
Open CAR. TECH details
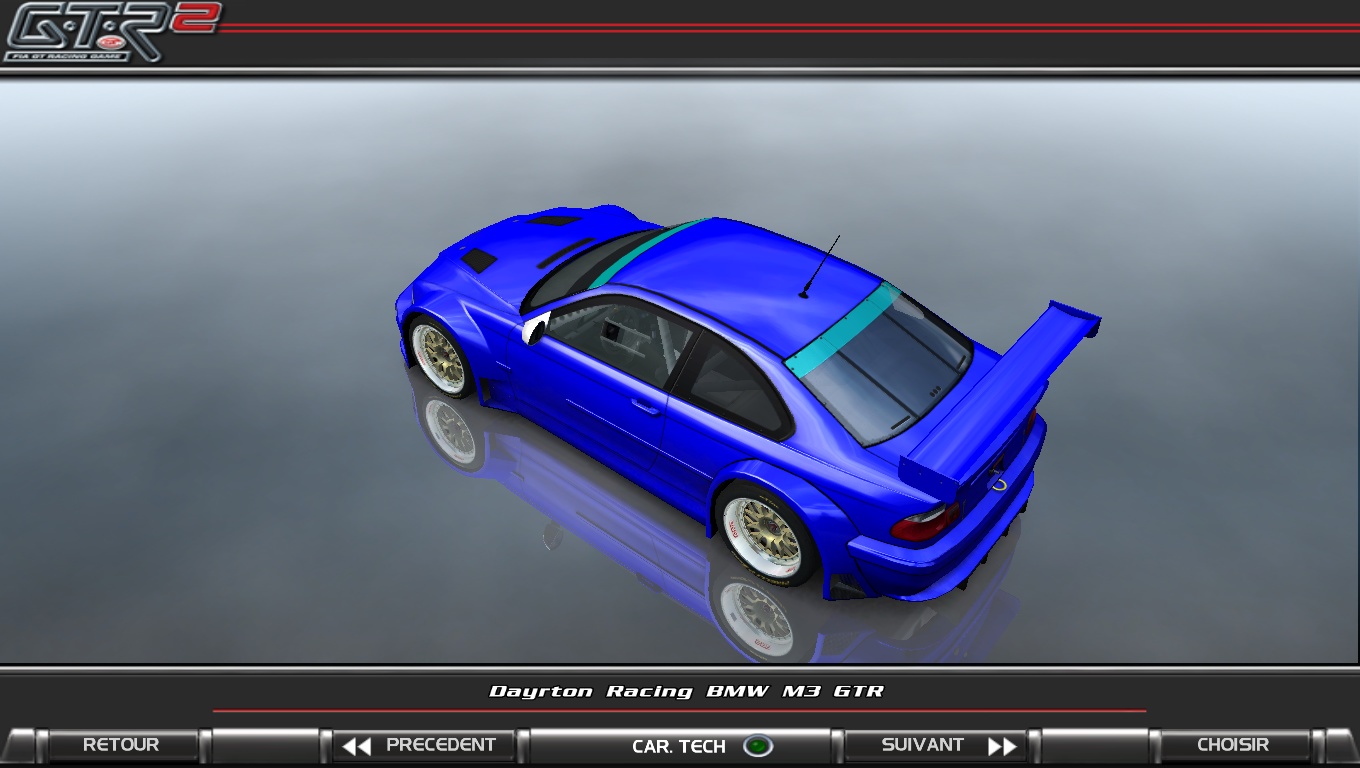(x=680, y=746)
